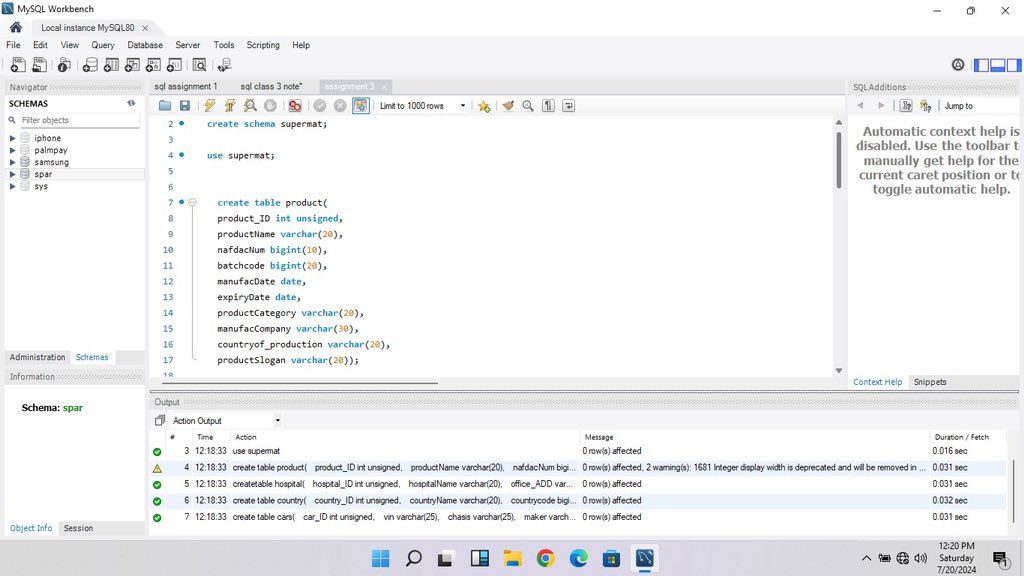Open Google Chrome from taskbar
Image resolution: width=1024 pixels, height=576 pixels.
(x=545, y=558)
